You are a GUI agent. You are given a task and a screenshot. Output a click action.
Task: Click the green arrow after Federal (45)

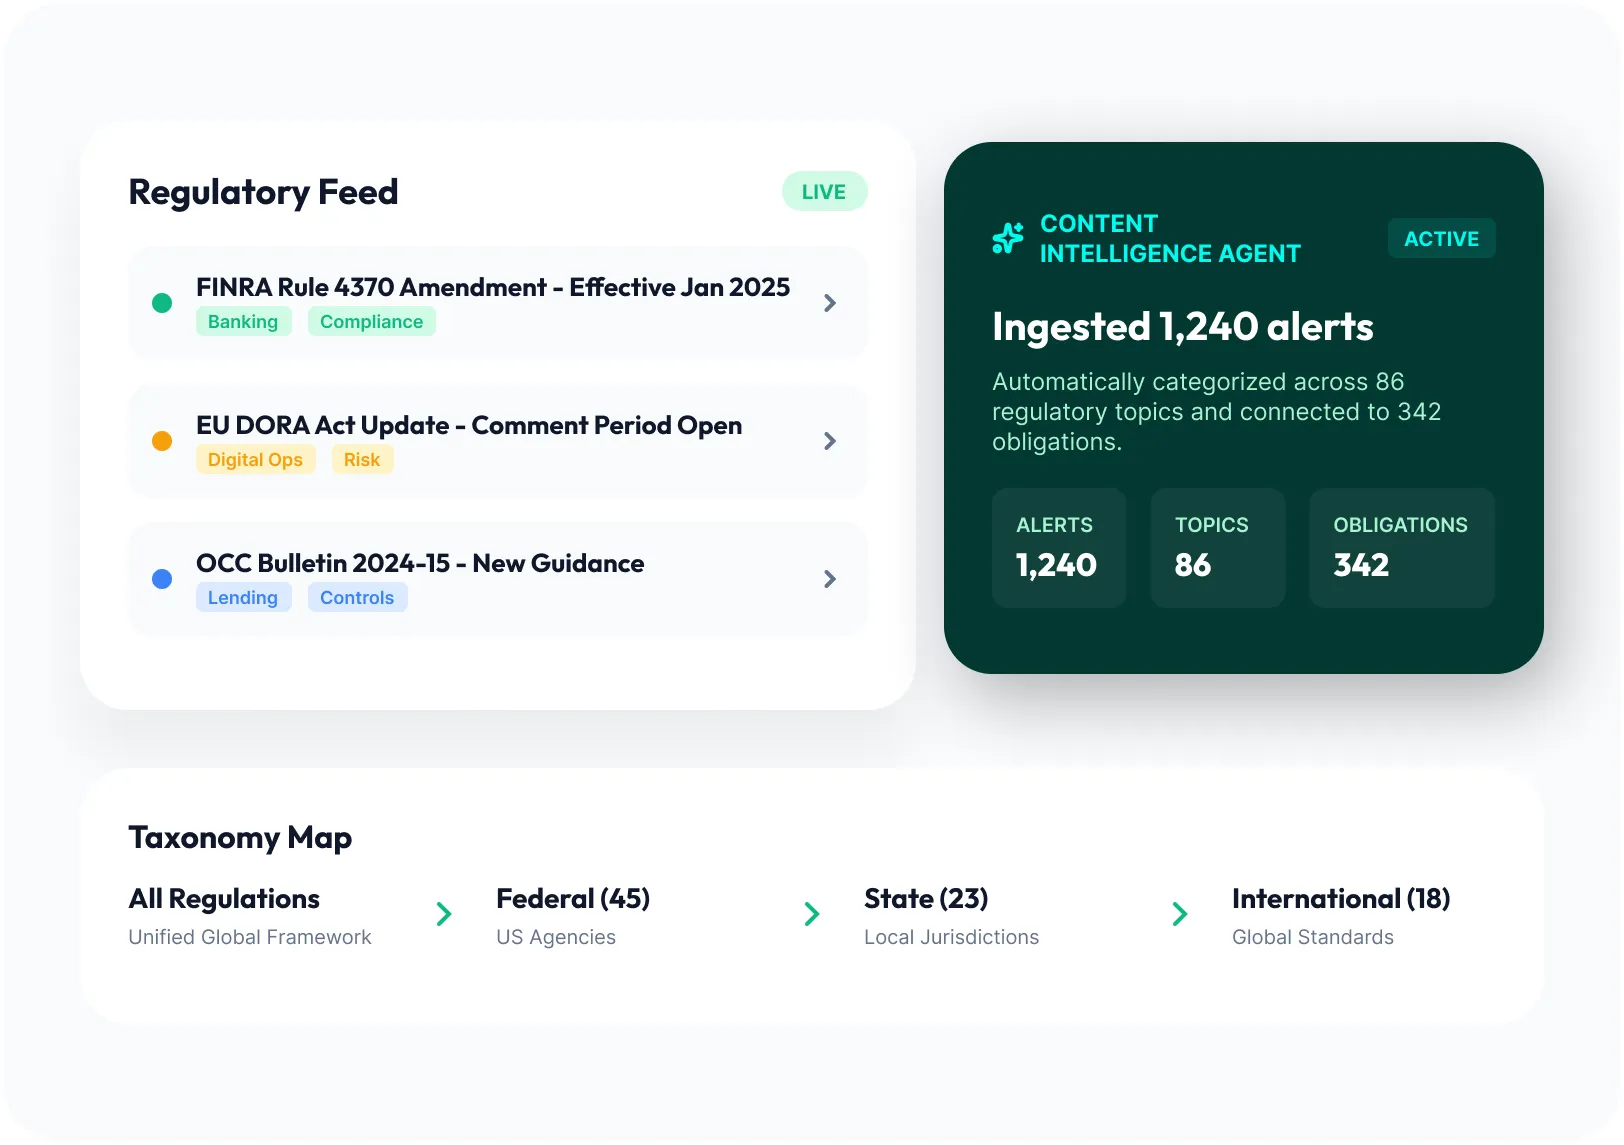tap(812, 914)
